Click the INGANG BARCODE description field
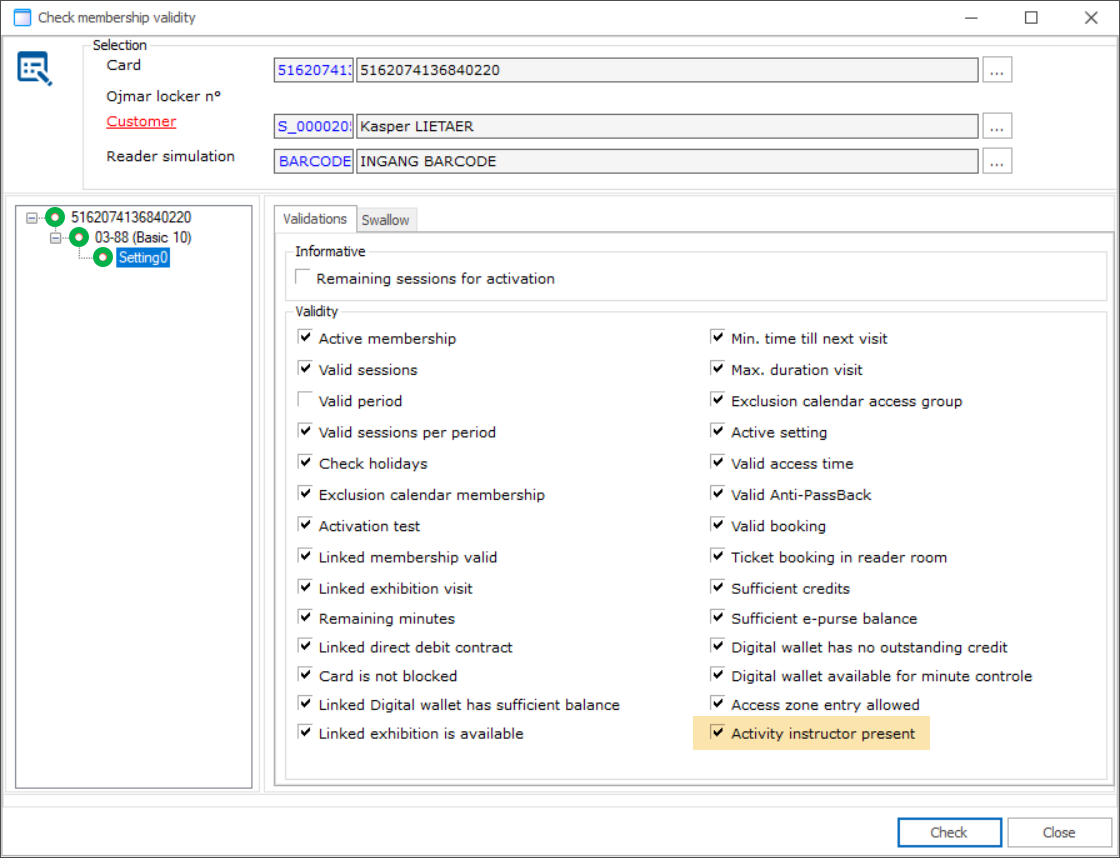This screenshot has width=1120, height=858. 667,161
